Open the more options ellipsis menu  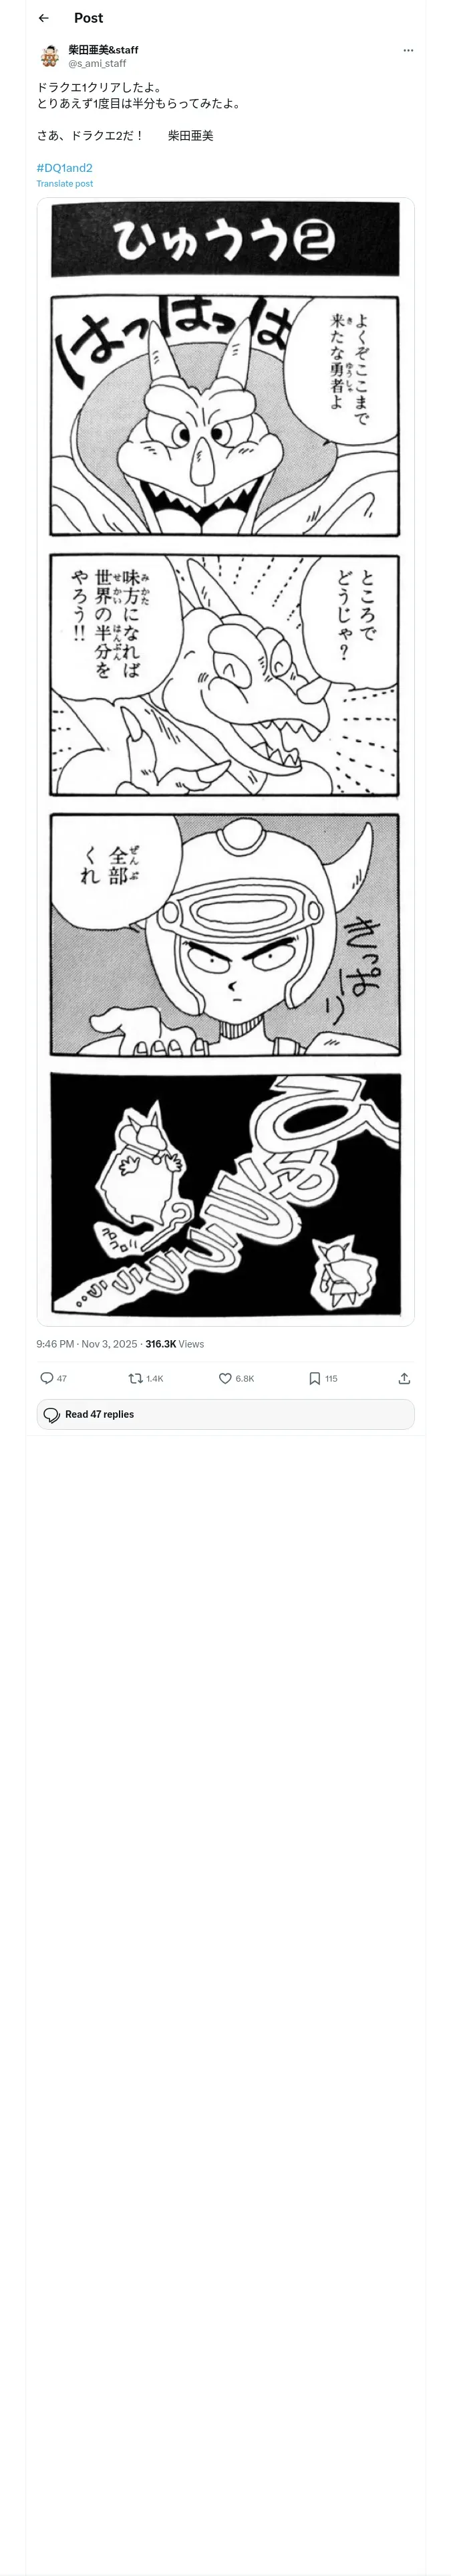[x=408, y=50]
